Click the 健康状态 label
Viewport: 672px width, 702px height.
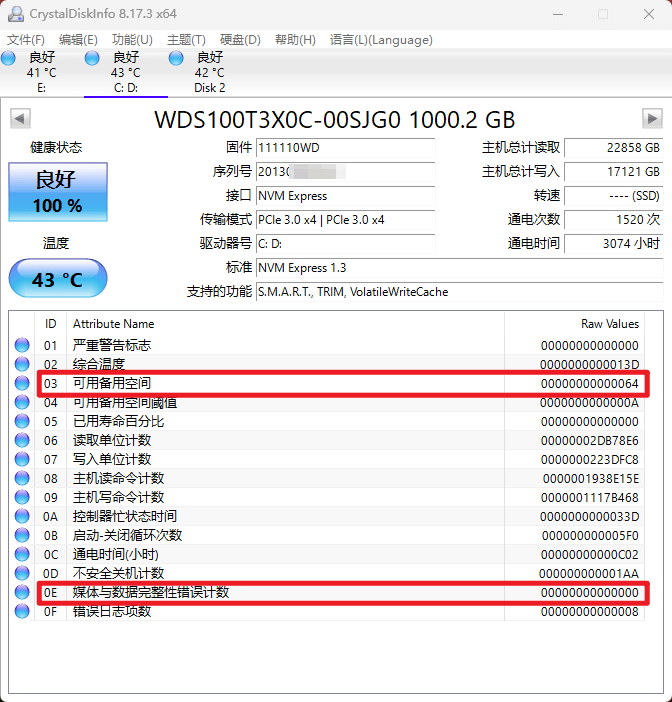(x=56, y=147)
